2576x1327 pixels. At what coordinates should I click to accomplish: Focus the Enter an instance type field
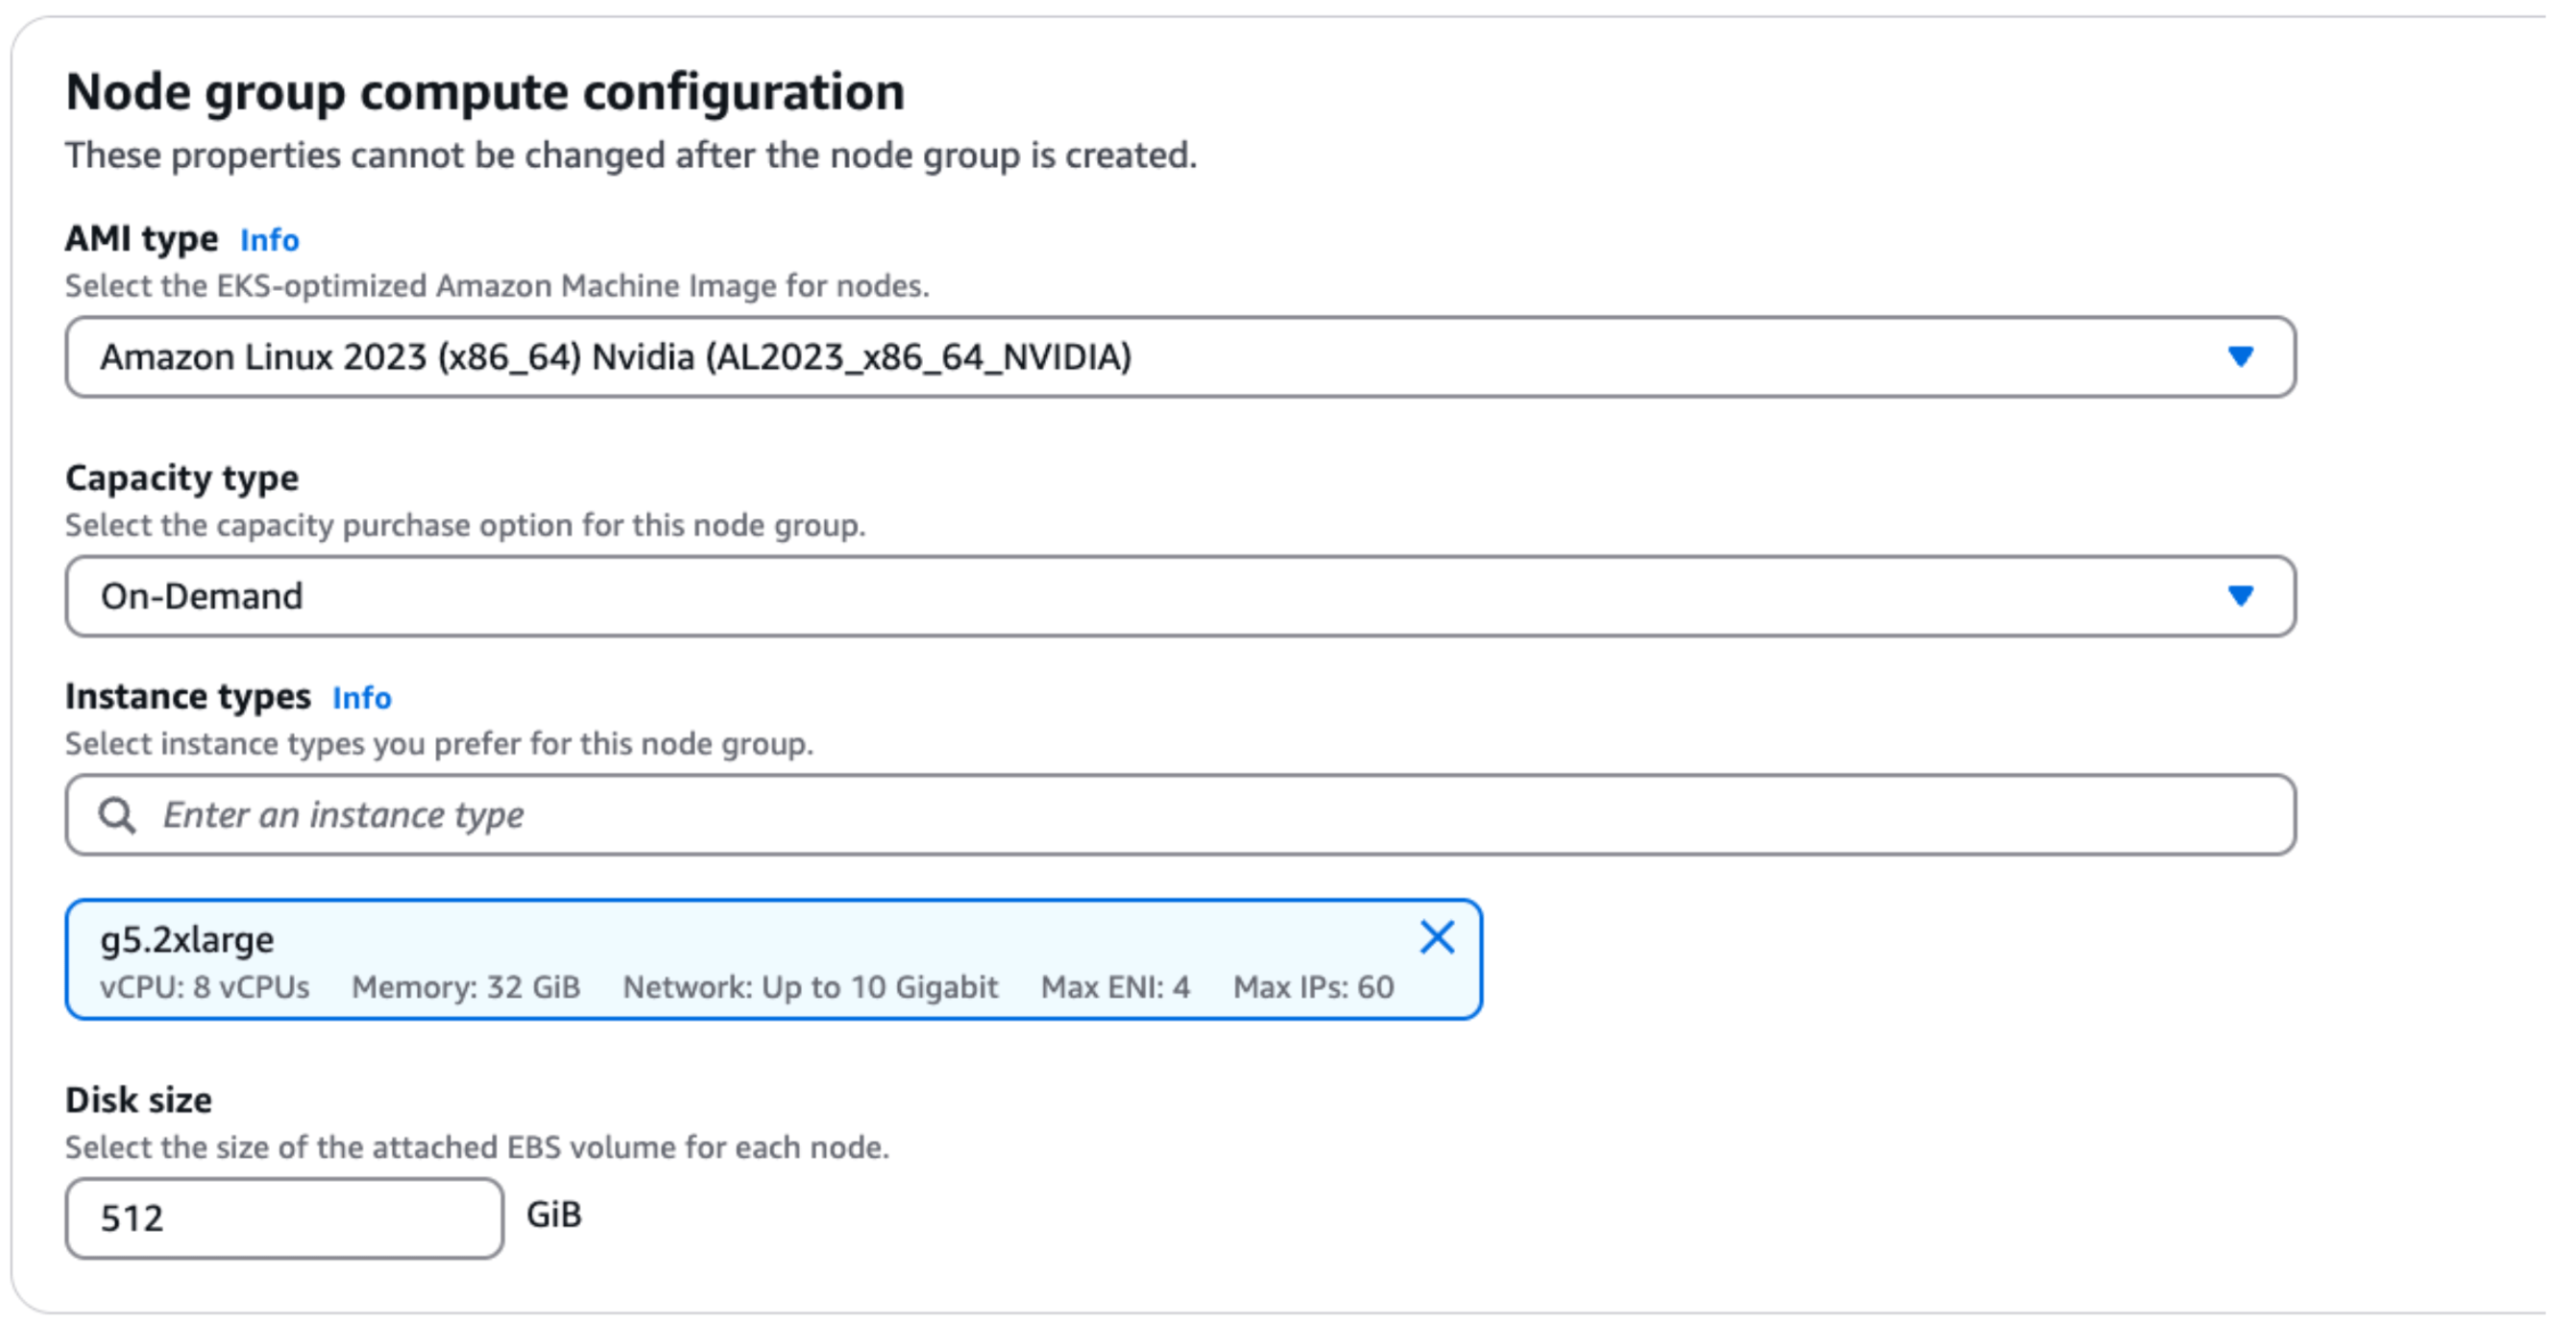click(x=1200, y=815)
